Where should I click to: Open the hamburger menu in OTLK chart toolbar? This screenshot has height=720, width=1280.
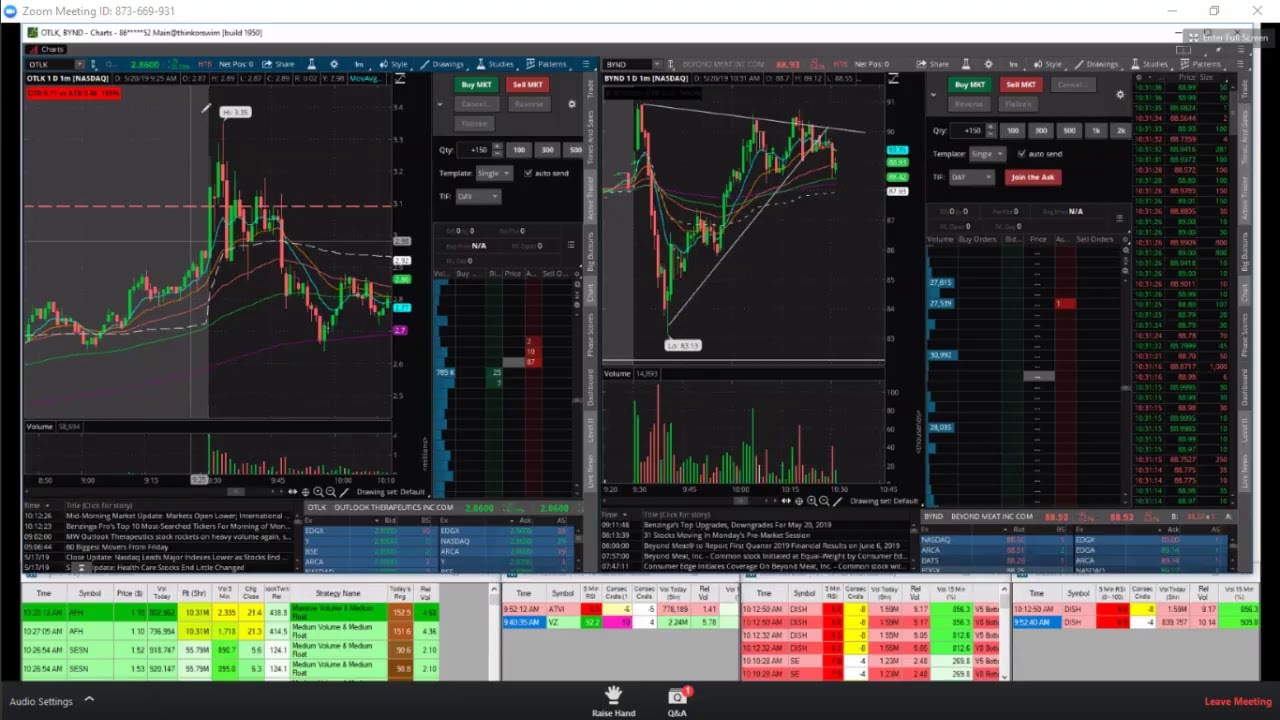tap(586, 64)
